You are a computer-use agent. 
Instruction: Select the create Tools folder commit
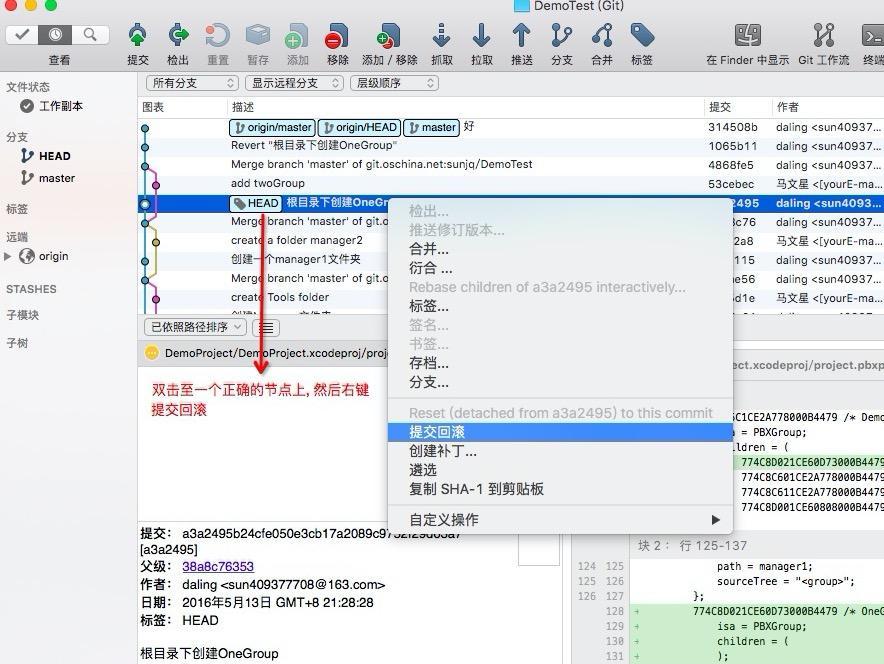(280, 298)
